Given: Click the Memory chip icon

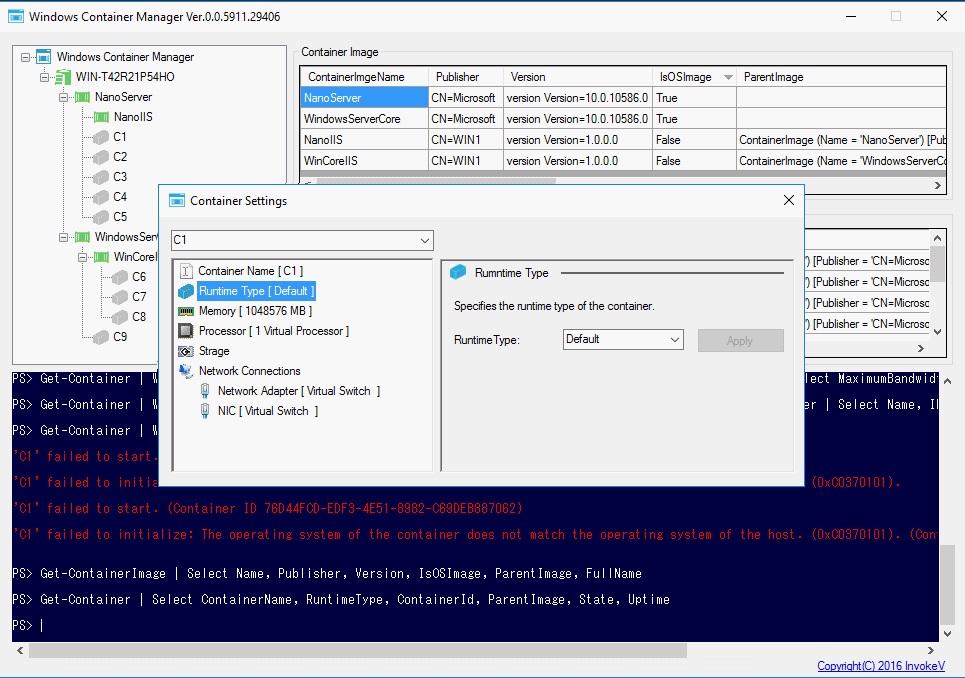Looking at the screenshot, I should [x=186, y=311].
